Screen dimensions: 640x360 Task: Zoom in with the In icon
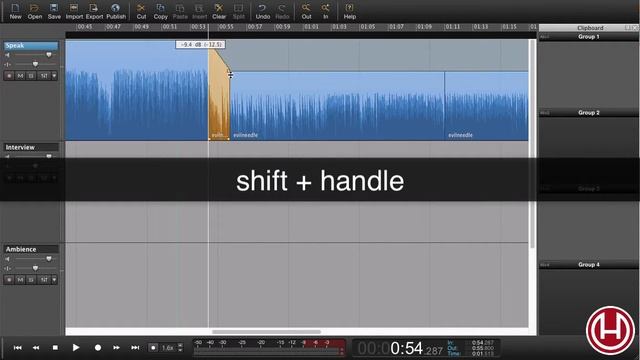click(325, 11)
